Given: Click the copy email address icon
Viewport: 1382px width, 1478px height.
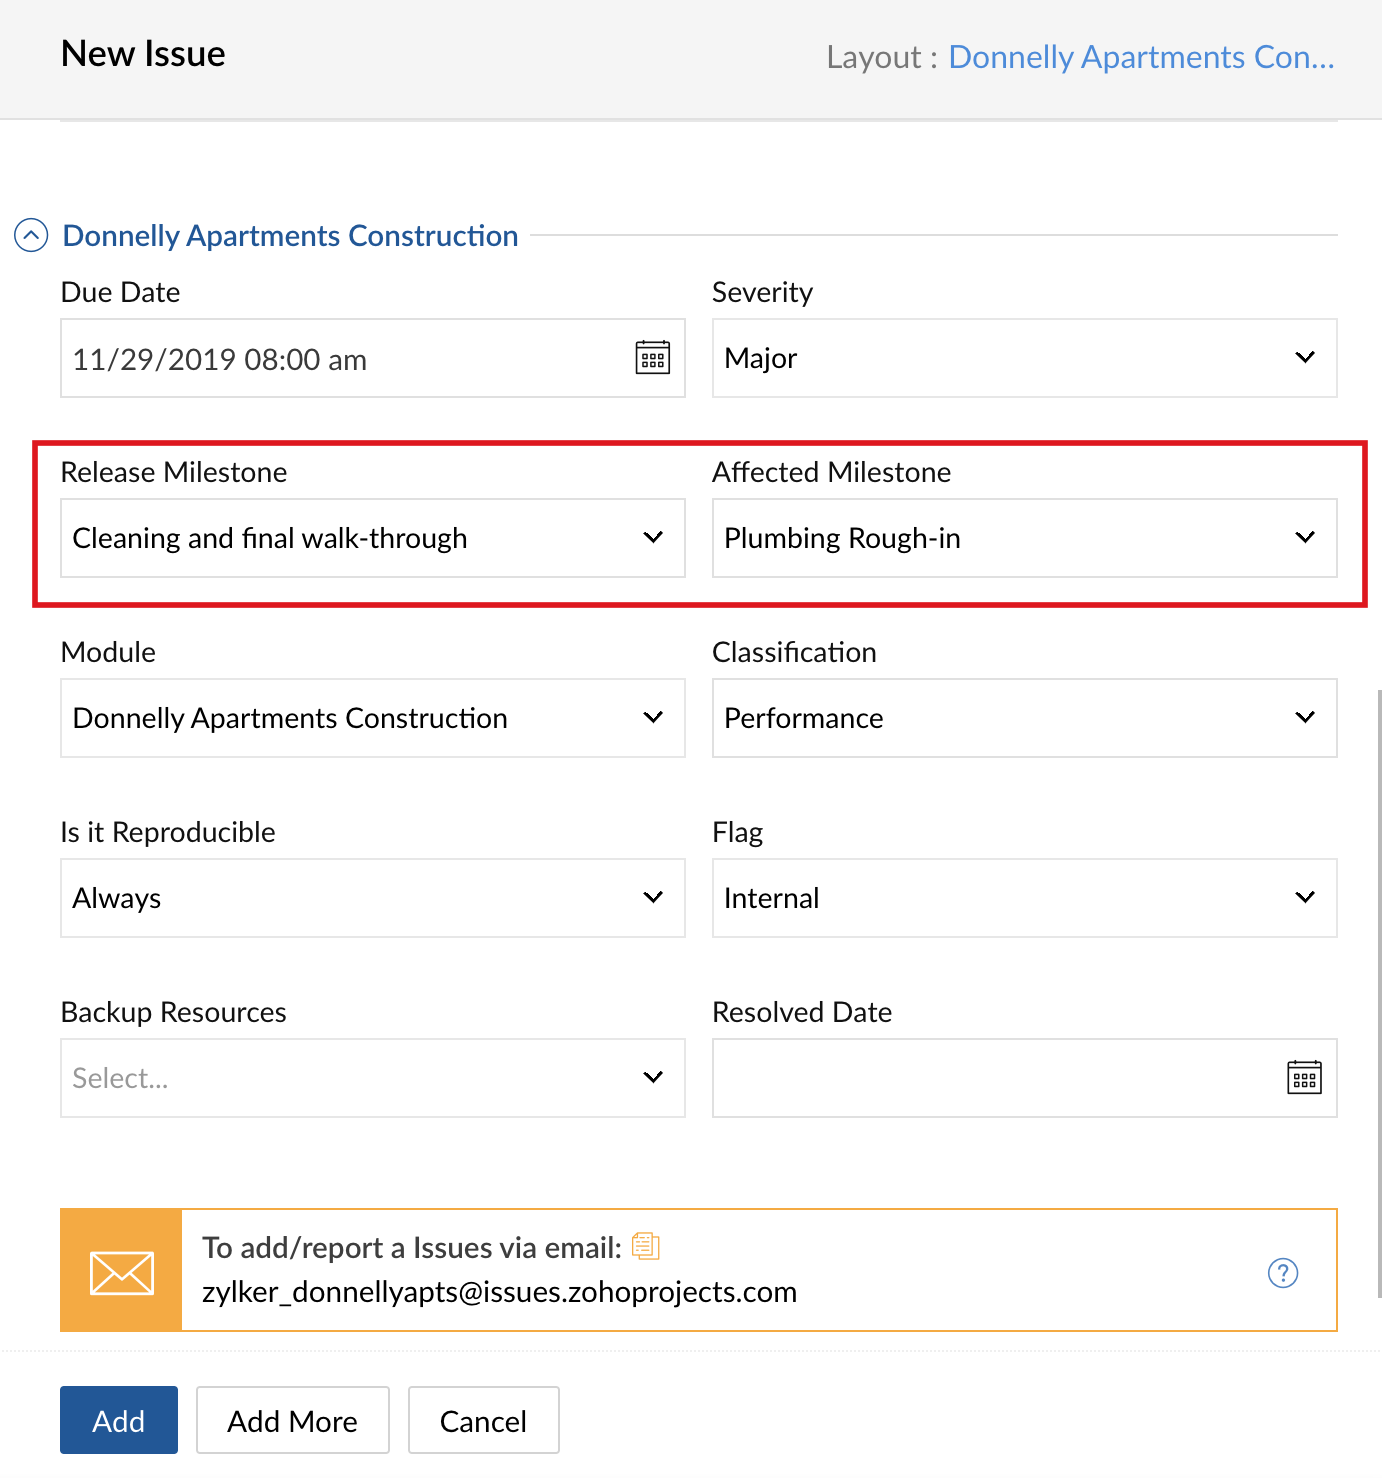Looking at the screenshot, I should (646, 1245).
